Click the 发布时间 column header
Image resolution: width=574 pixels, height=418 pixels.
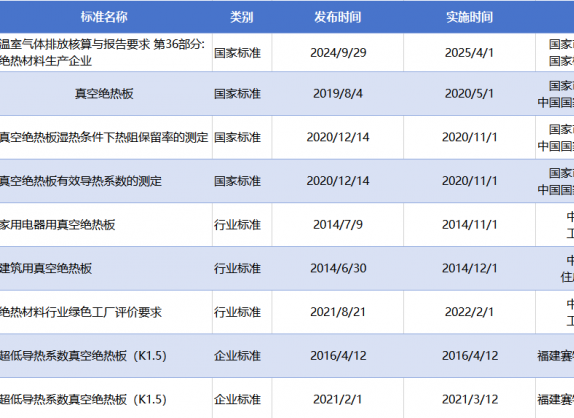338,17
